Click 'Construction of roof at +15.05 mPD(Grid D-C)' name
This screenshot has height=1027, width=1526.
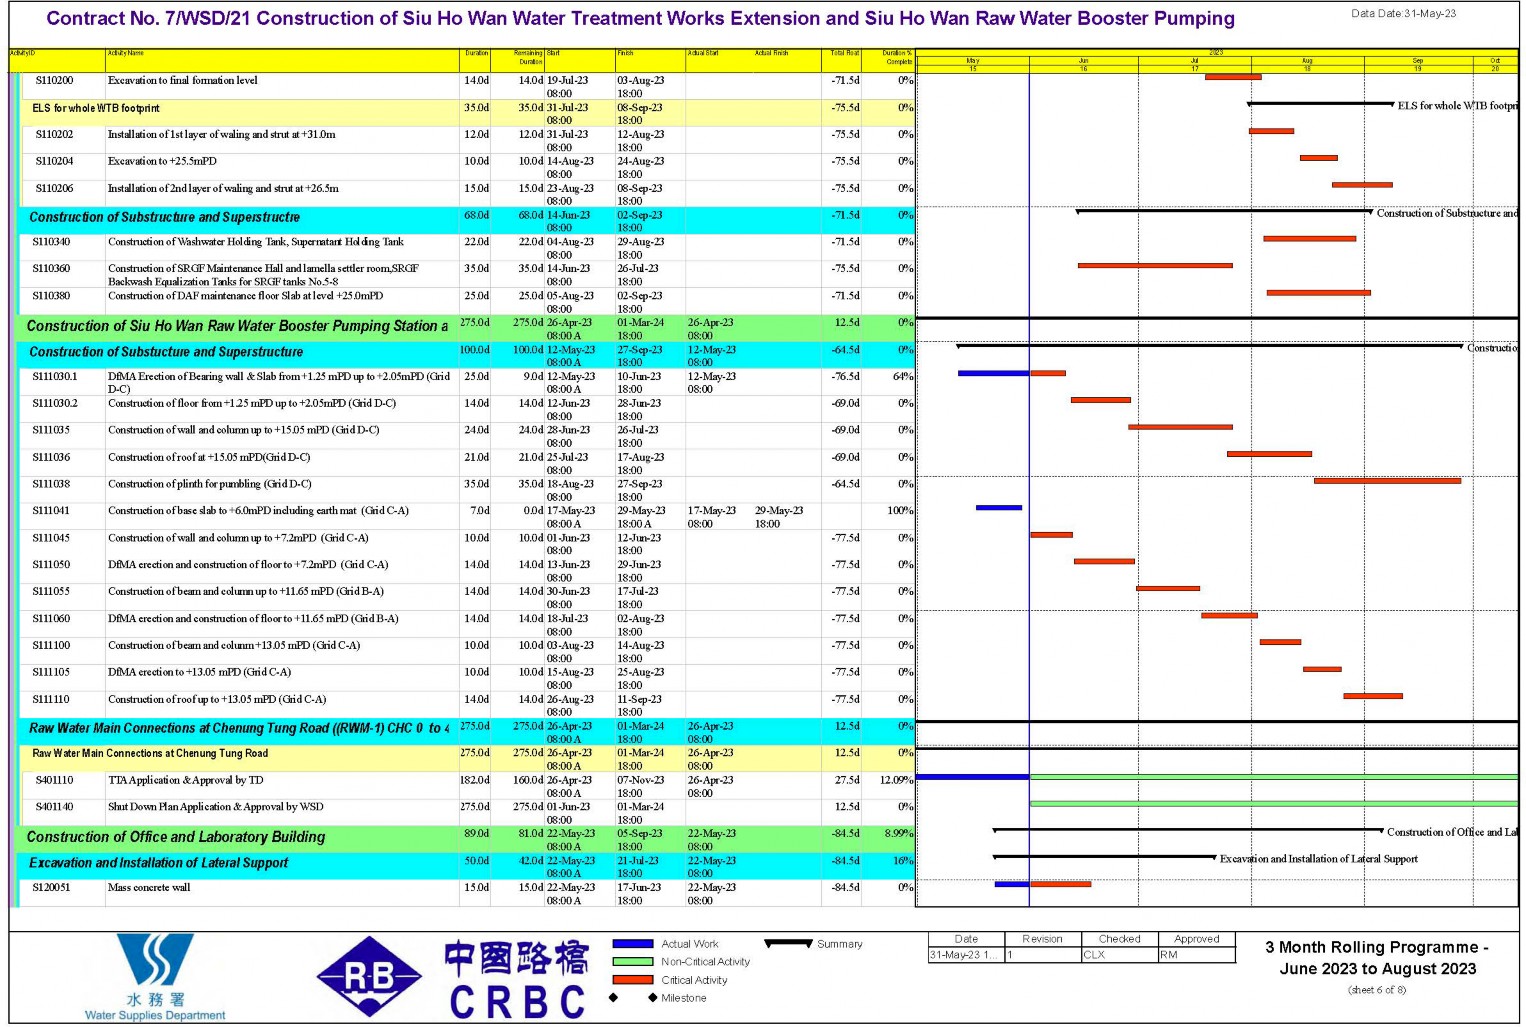(209, 458)
